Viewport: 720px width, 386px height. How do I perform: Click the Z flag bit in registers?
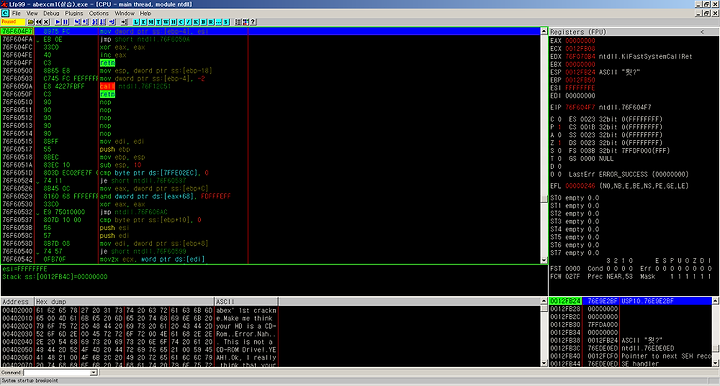click(x=559, y=143)
